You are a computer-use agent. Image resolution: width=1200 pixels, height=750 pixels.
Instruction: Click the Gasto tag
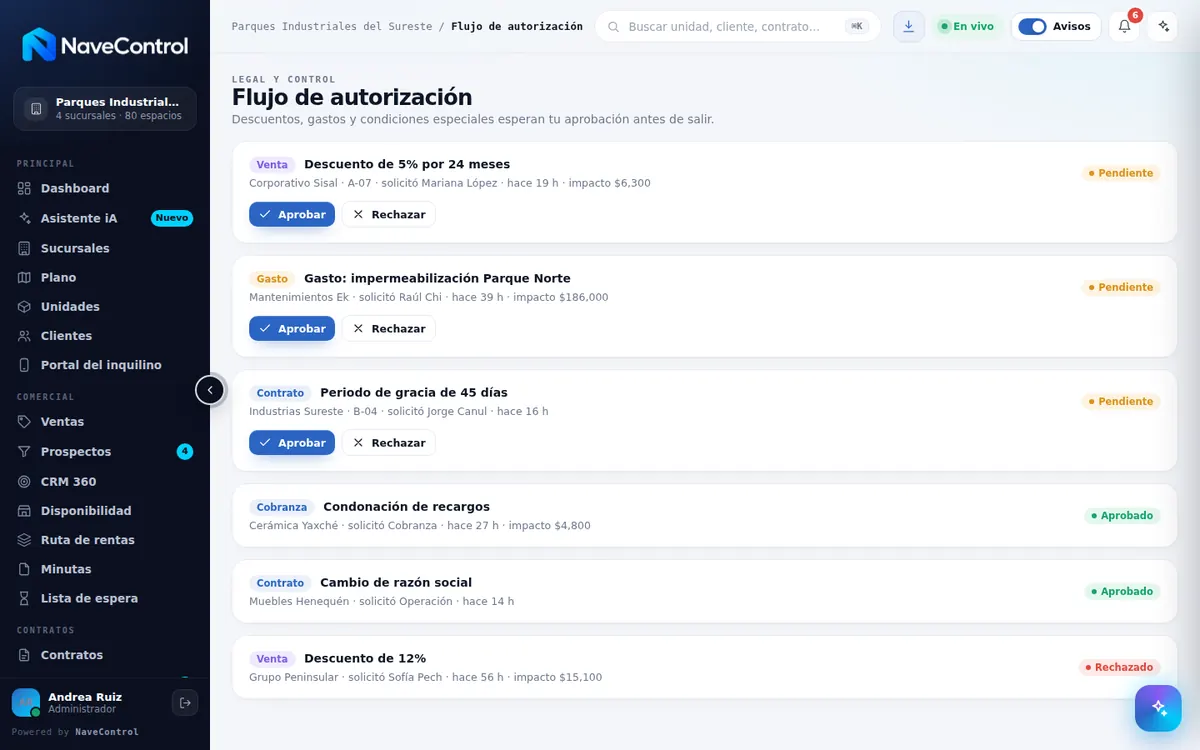[x=272, y=279]
